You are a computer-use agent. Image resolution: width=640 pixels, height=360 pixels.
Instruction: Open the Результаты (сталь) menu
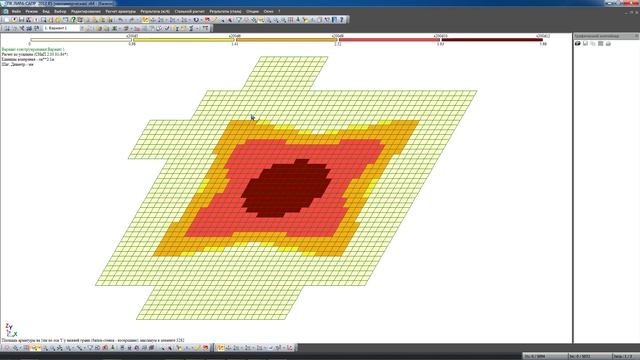(x=225, y=11)
